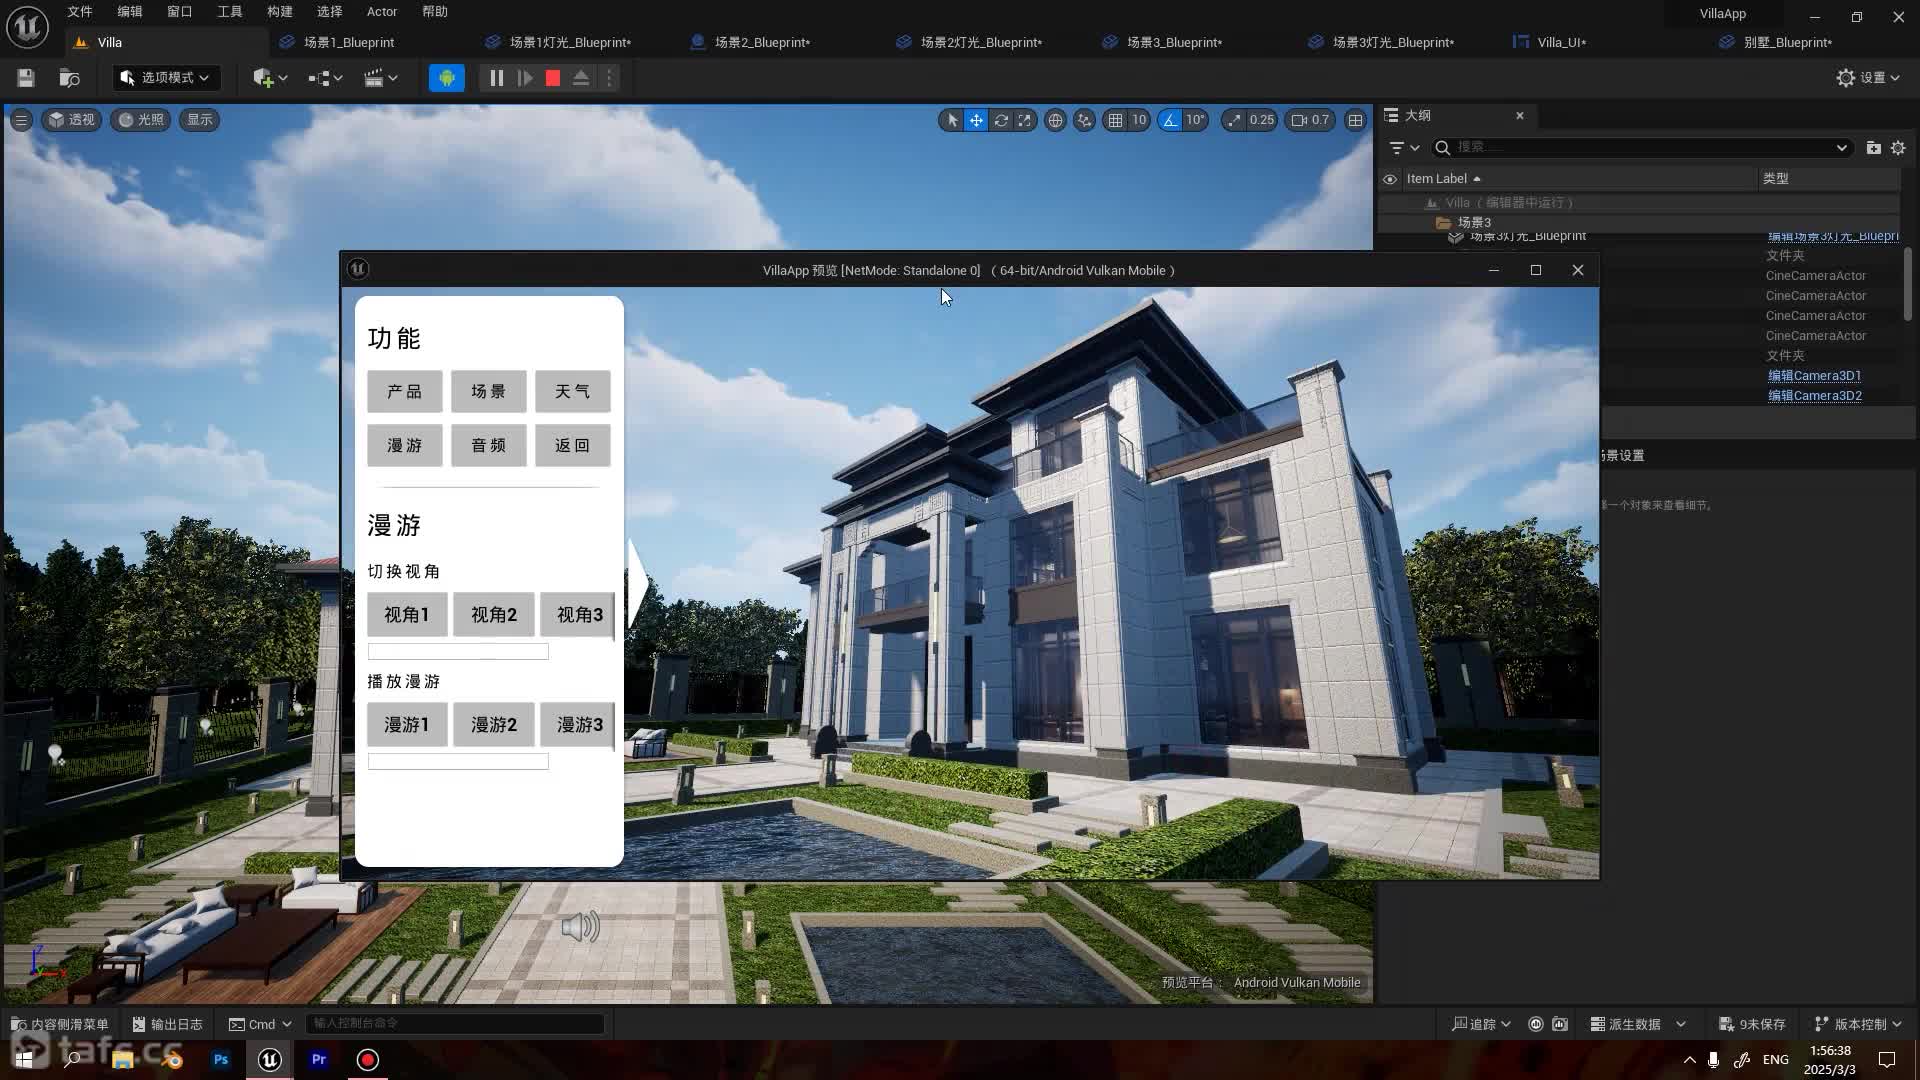Open the 编辑Camera3D1 link

1814,376
